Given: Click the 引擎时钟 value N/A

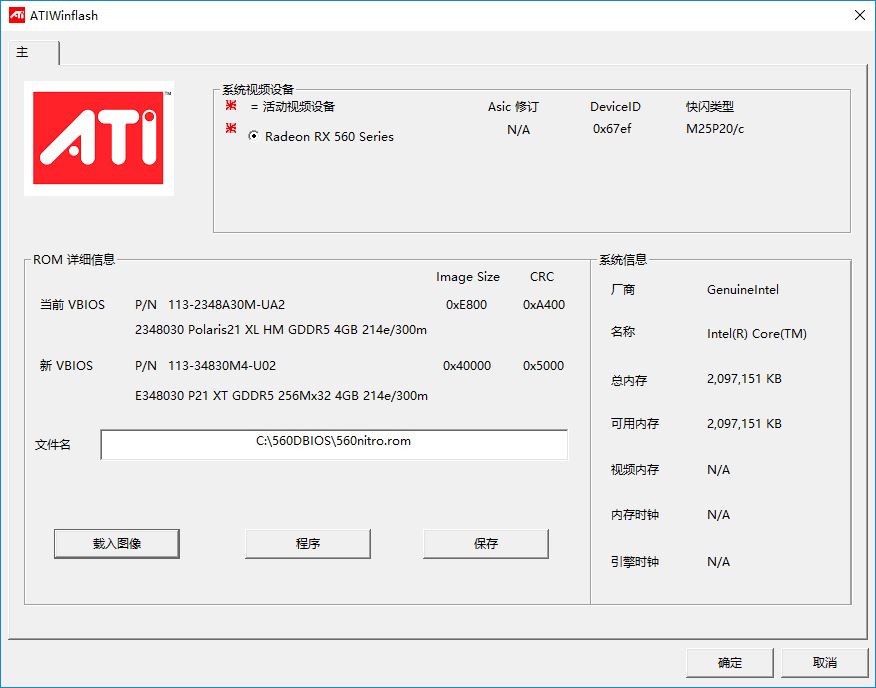Looking at the screenshot, I should (x=718, y=562).
